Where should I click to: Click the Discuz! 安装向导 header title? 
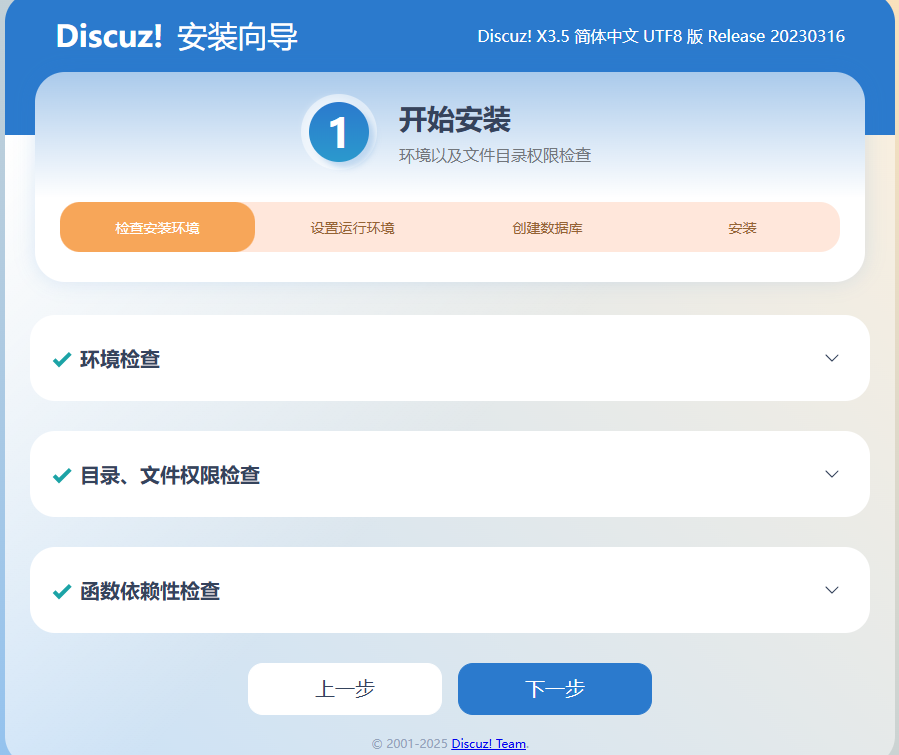coord(177,36)
